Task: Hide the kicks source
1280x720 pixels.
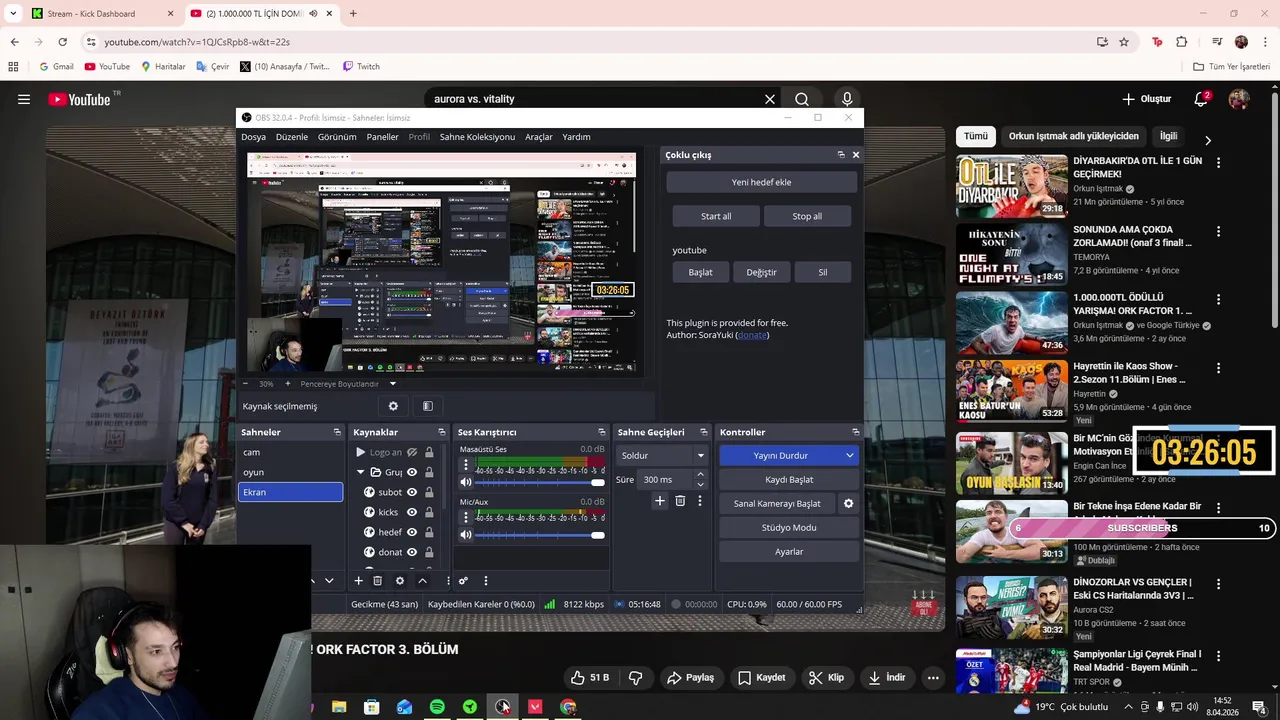Action: tap(412, 512)
